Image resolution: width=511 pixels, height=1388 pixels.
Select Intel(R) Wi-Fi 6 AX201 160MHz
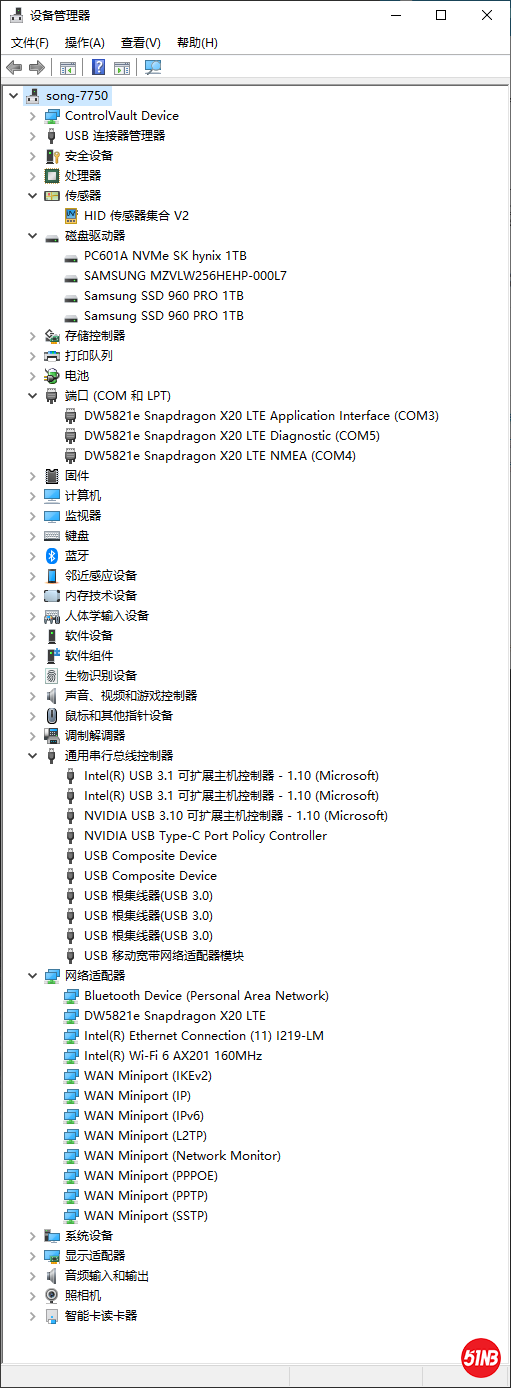pos(173,1056)
